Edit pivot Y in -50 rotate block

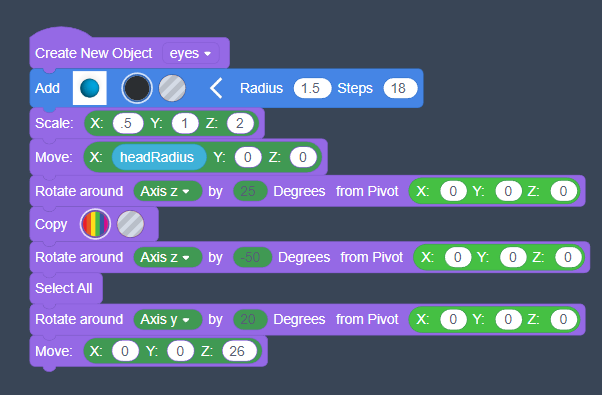513,257
